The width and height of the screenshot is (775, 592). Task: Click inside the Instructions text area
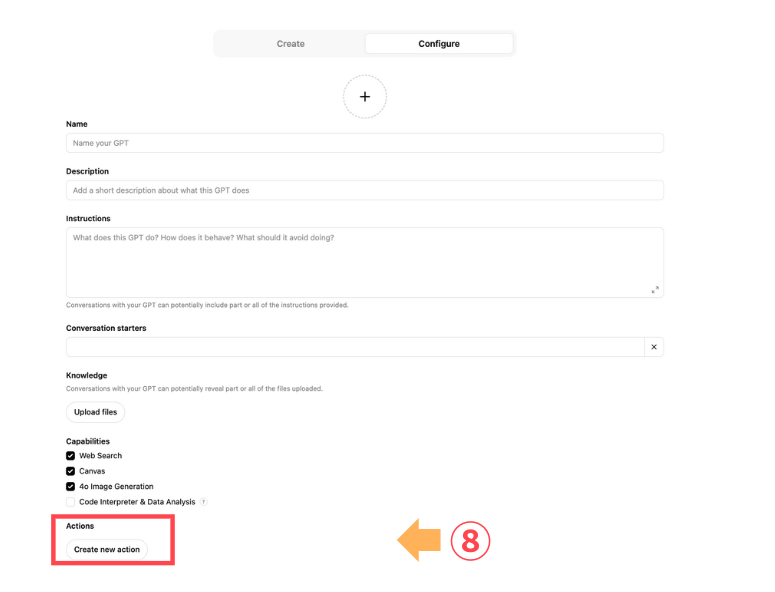pyautogui.click(x=365, y=262)
